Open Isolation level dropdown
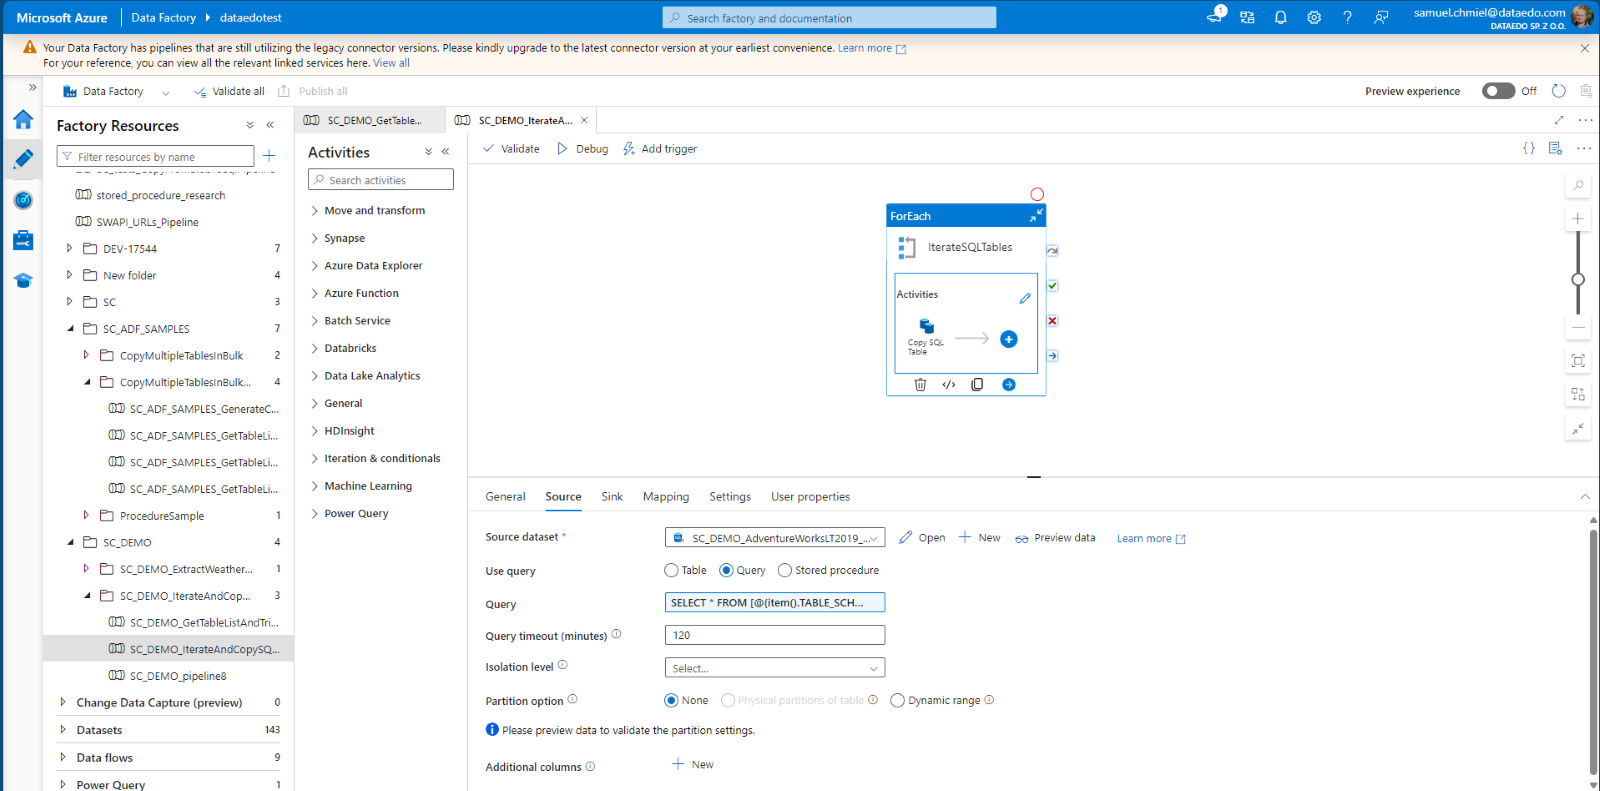 [x=775, y=668]
